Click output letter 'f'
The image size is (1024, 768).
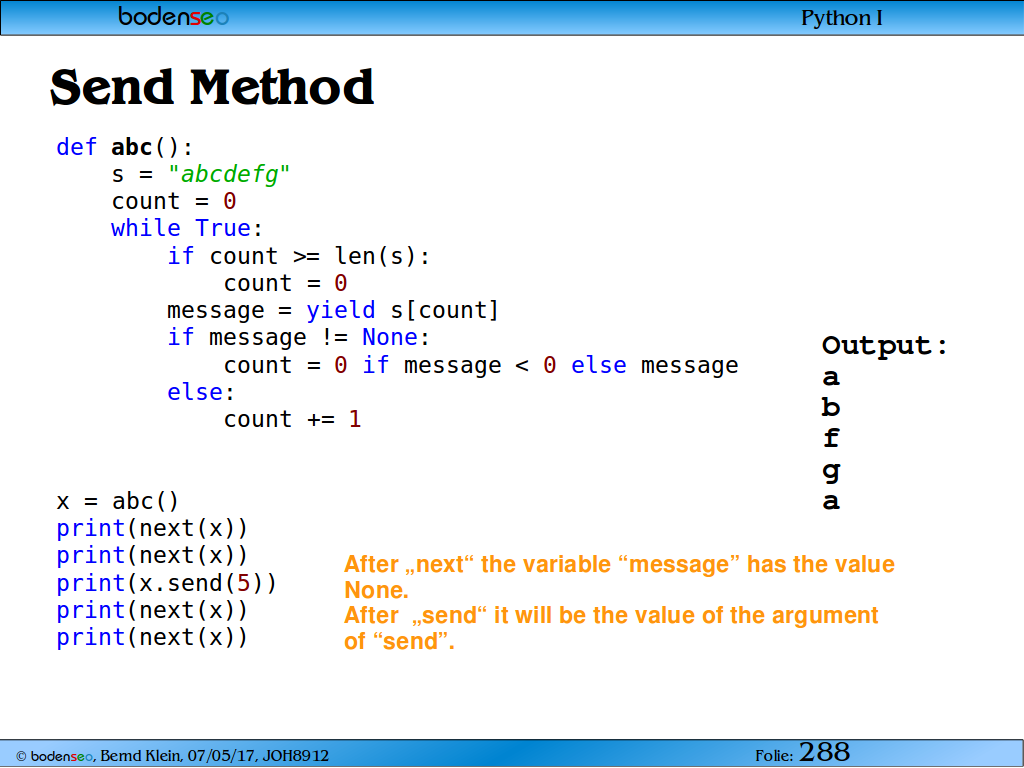pos(831,438)
